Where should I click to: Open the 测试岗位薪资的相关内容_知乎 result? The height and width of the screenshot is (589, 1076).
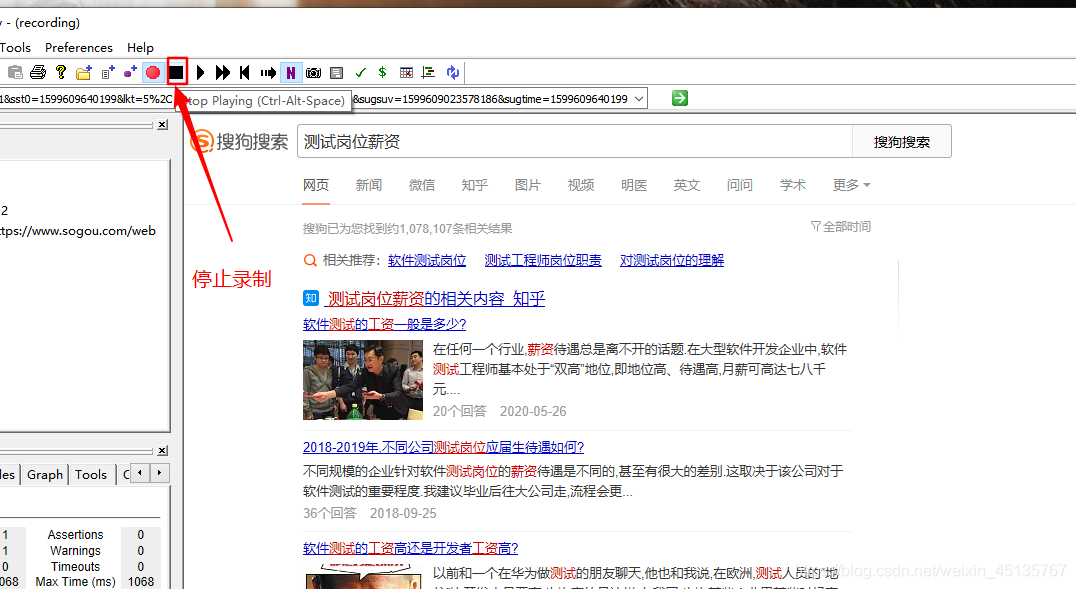pyautogui.click(x=436, y=299)
